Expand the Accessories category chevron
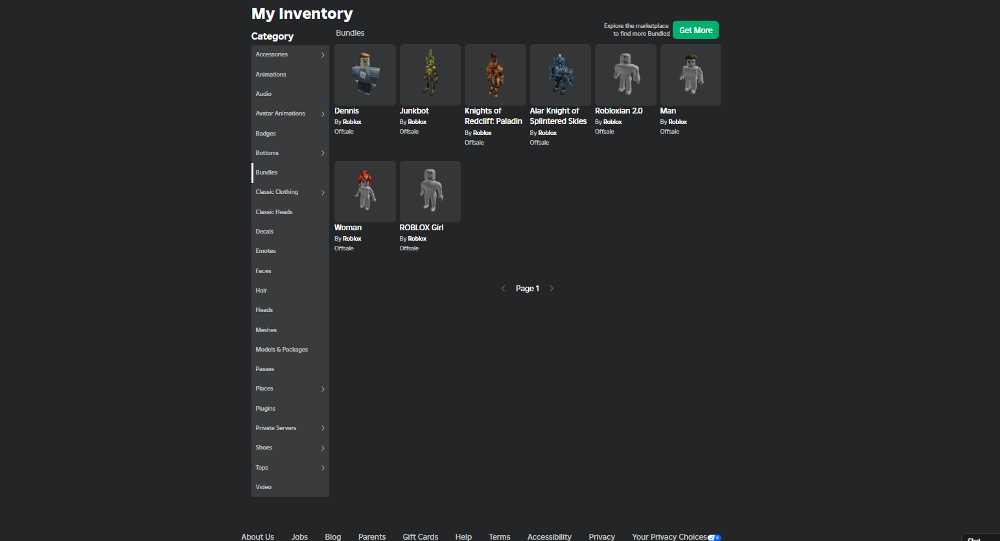Image resolution: width=1000 pixels, height=541 pixels. click(x=323, y=55)
